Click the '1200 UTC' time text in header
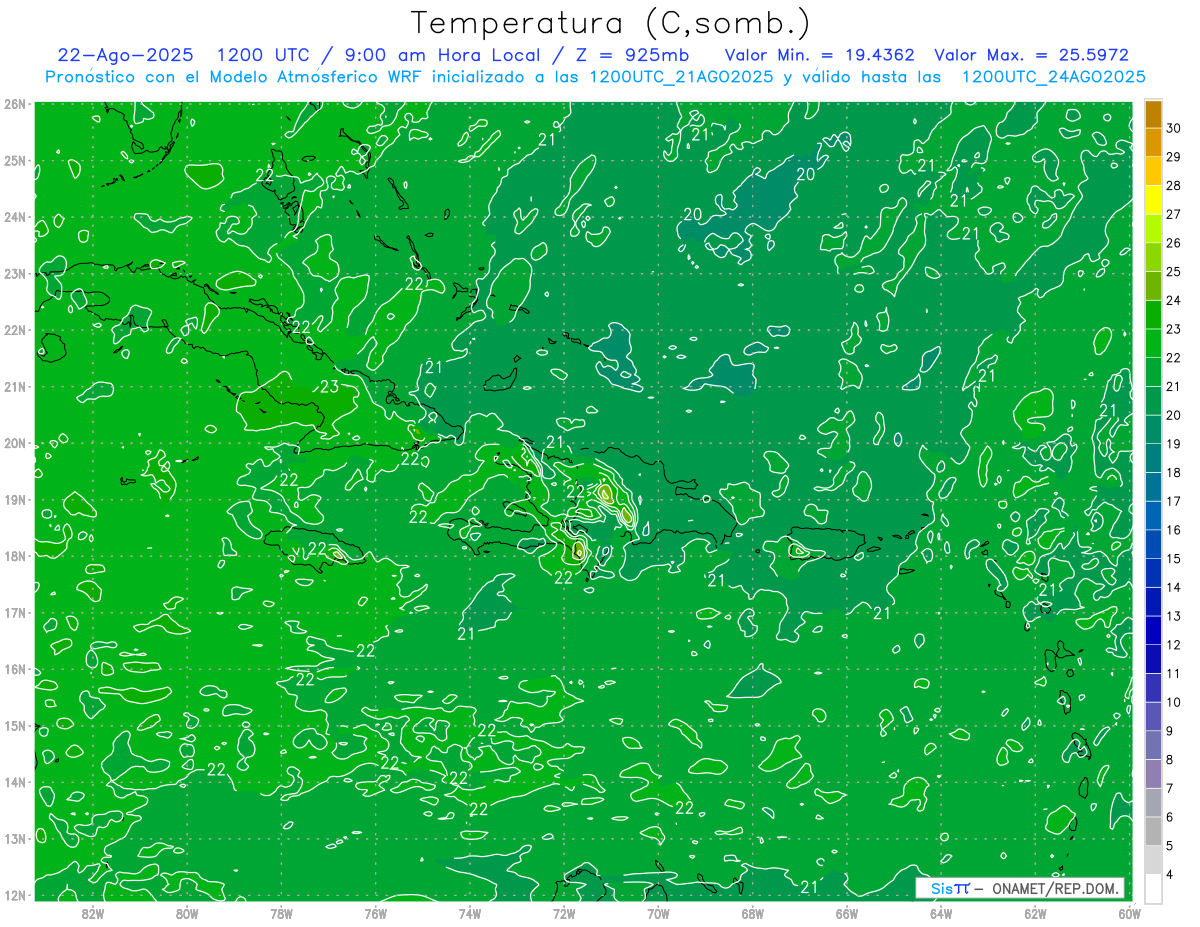Viewport: 1200px width, 927px height. click(x=265, y=55)
